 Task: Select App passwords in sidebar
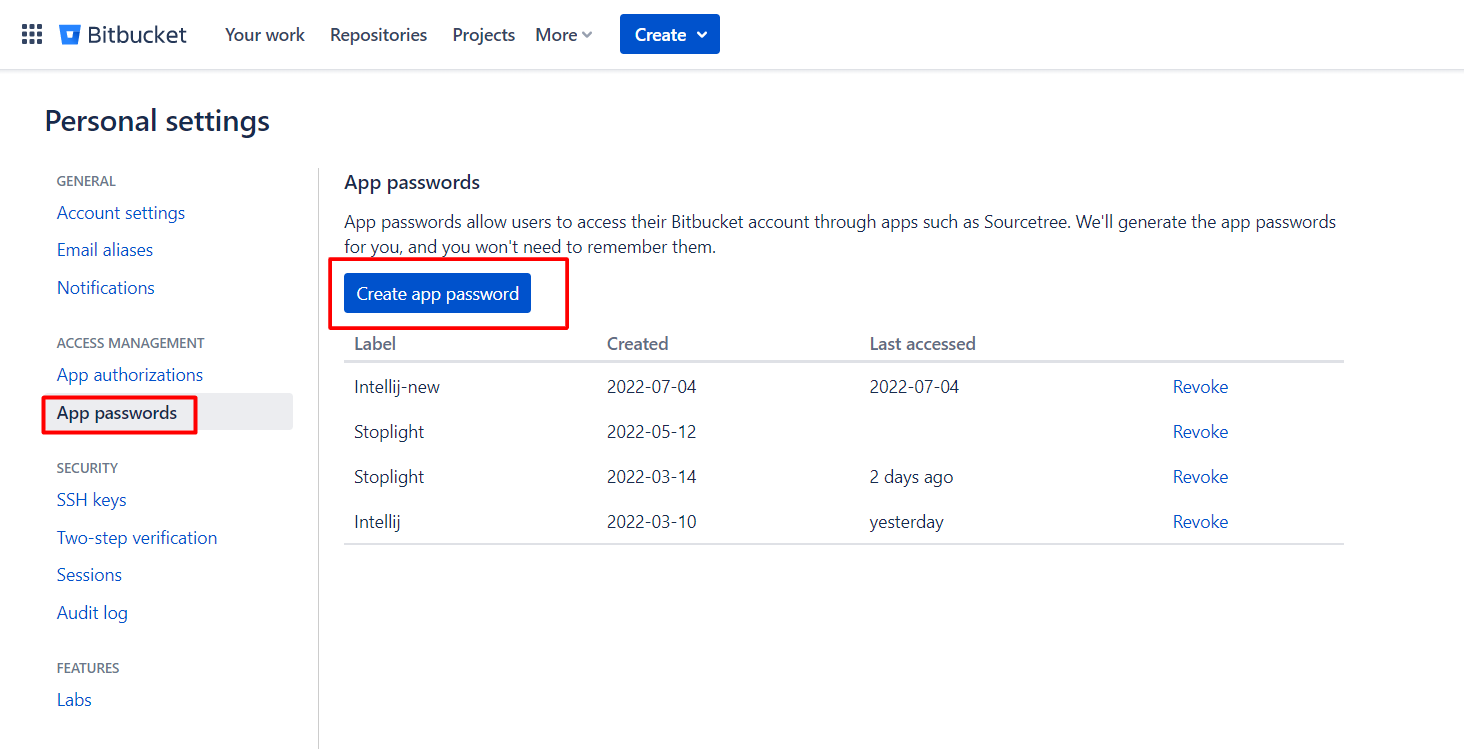coord(117,413)
